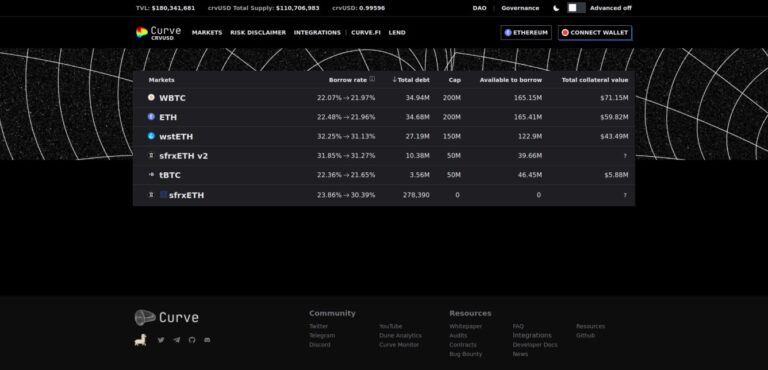Open the ETH market row
Viewport: 768px width, 370px height.
[384, 117]
